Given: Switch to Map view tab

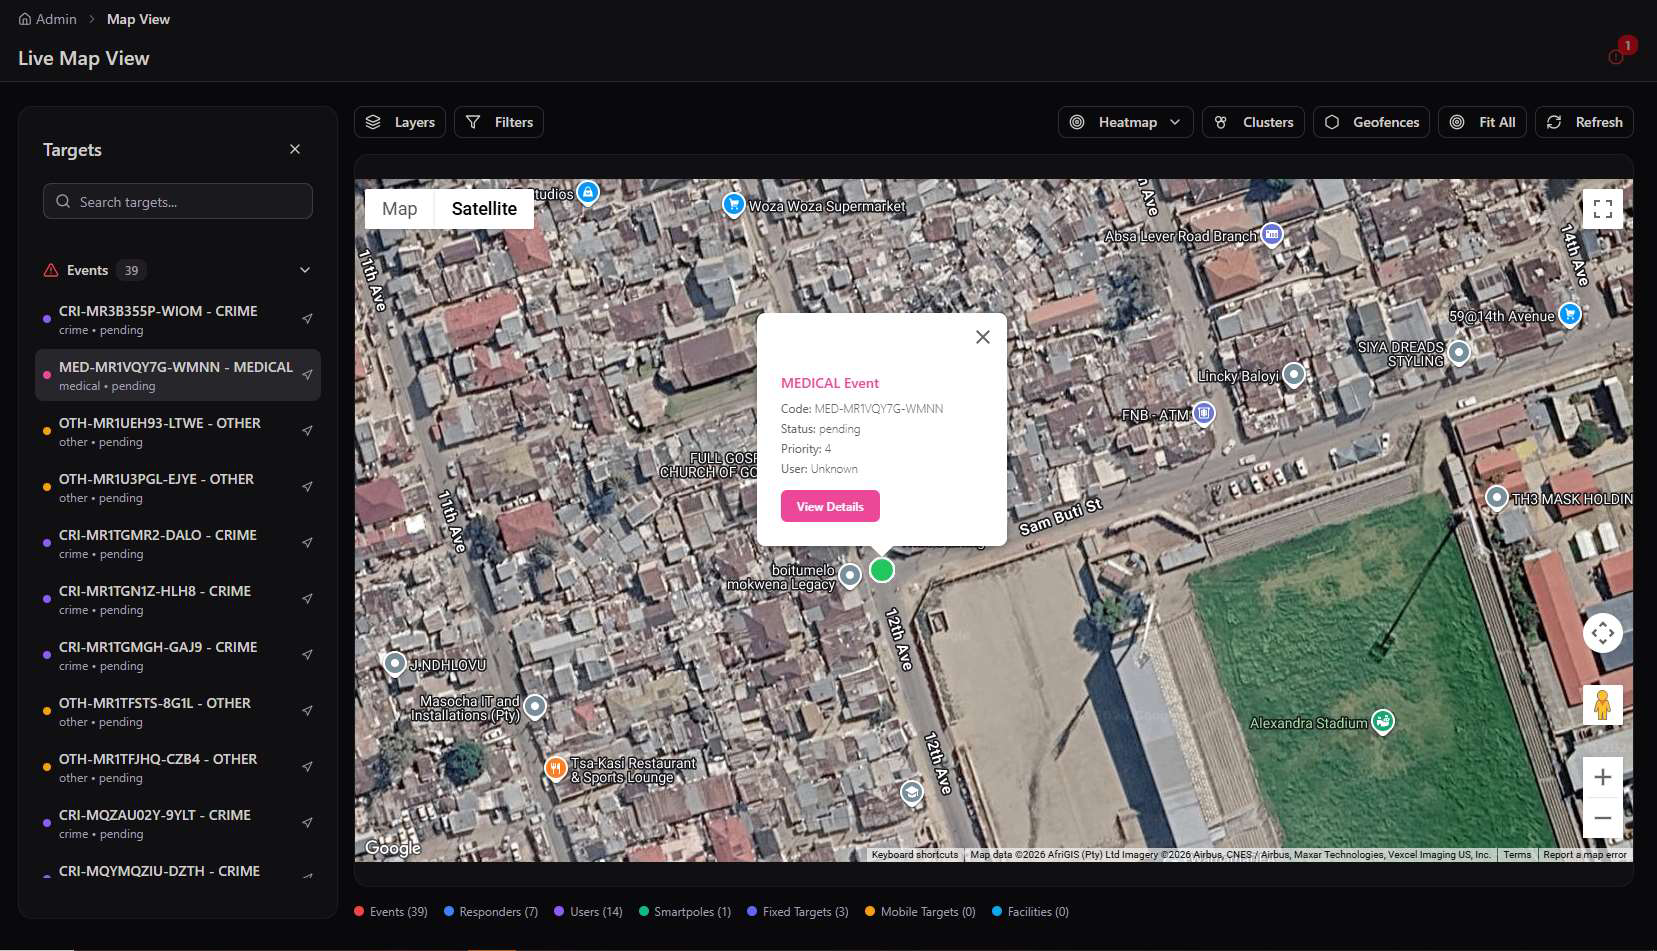Looking at the screenshot, I should (x=399, y=209).
